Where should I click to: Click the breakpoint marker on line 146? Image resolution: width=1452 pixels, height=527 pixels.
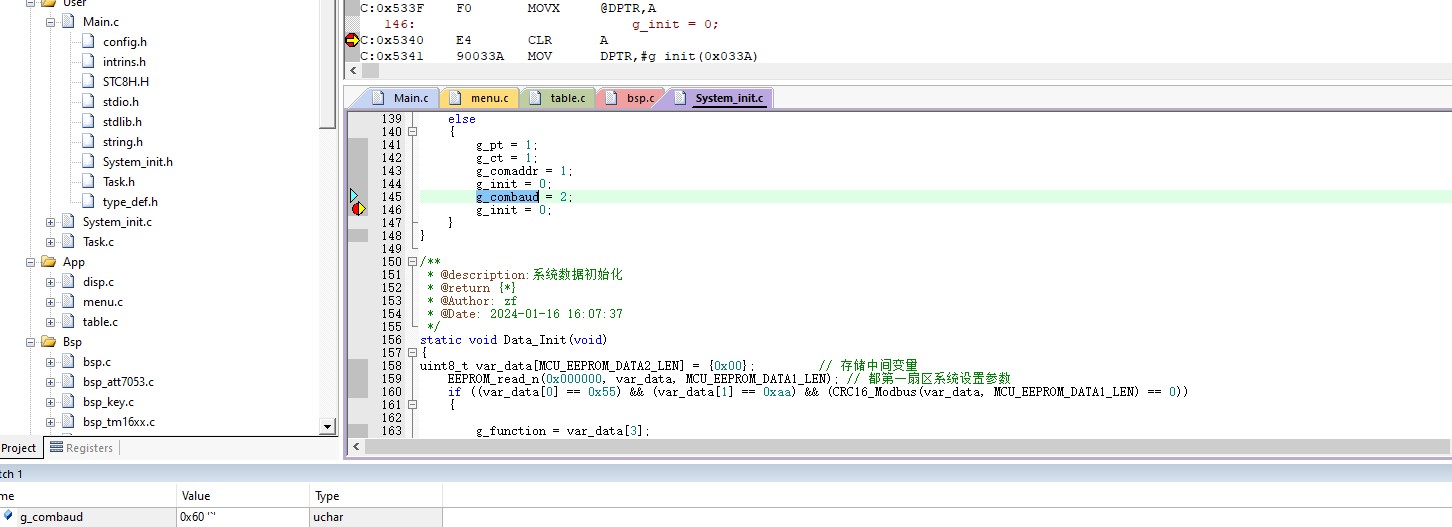click(357, 209)
